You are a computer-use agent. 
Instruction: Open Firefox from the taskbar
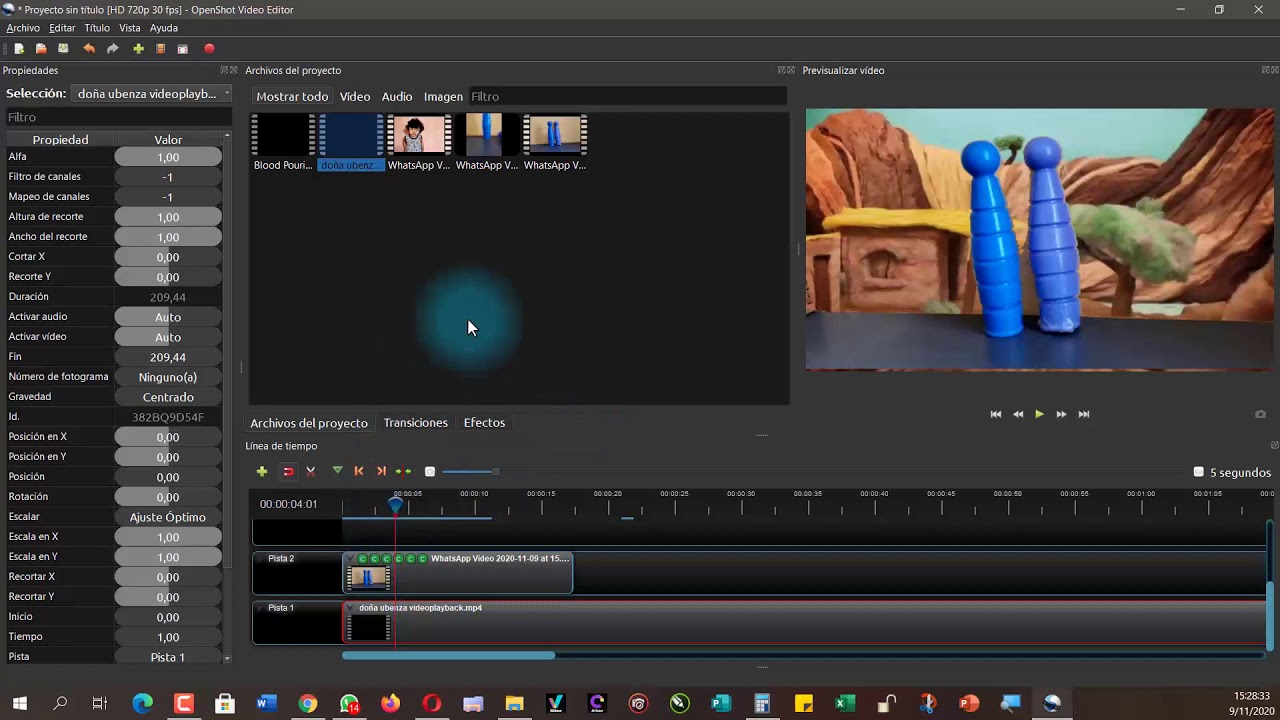point(390,704)
